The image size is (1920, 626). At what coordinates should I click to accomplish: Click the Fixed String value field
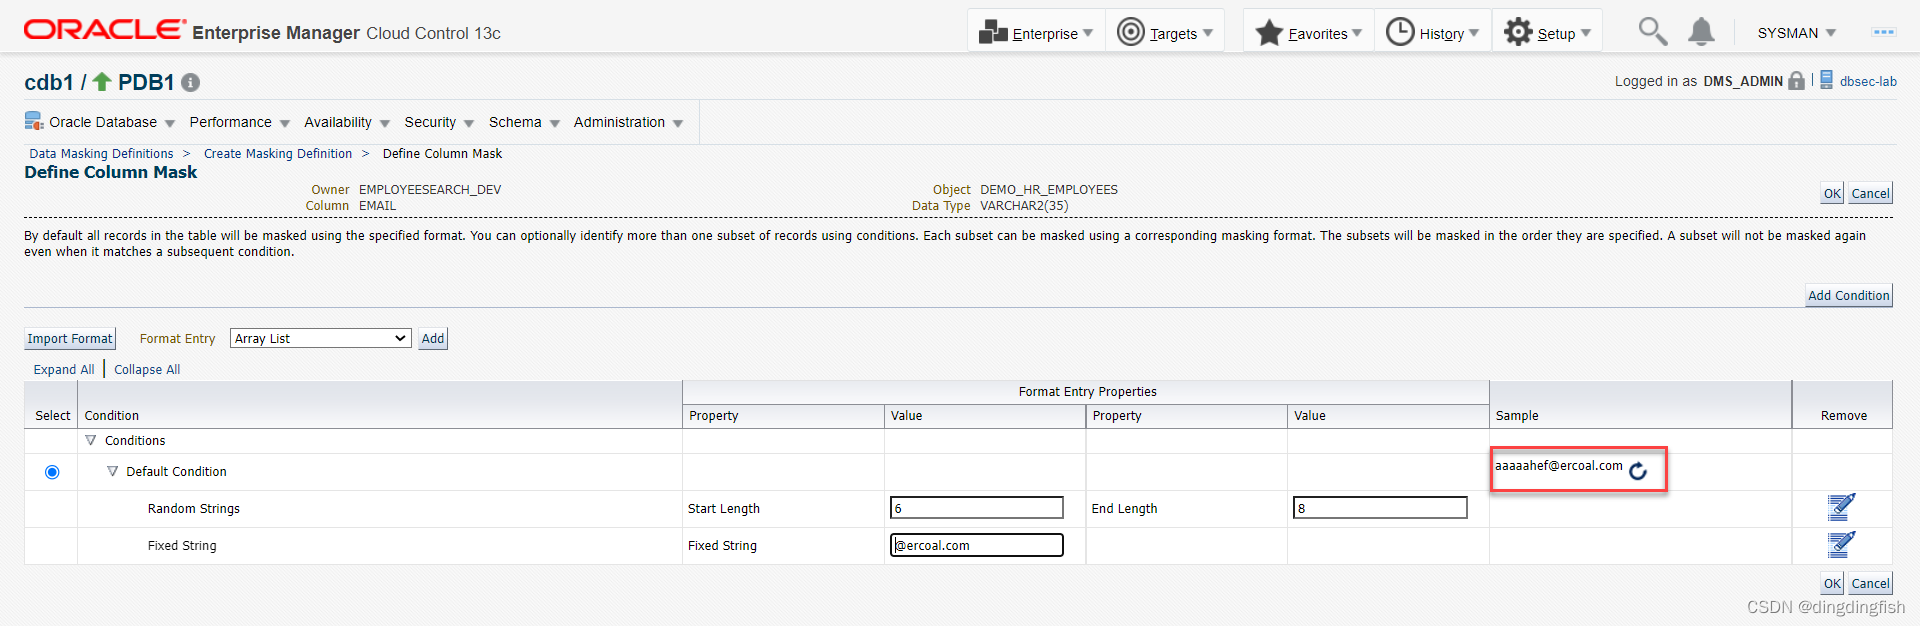click(x=976, y=545)
